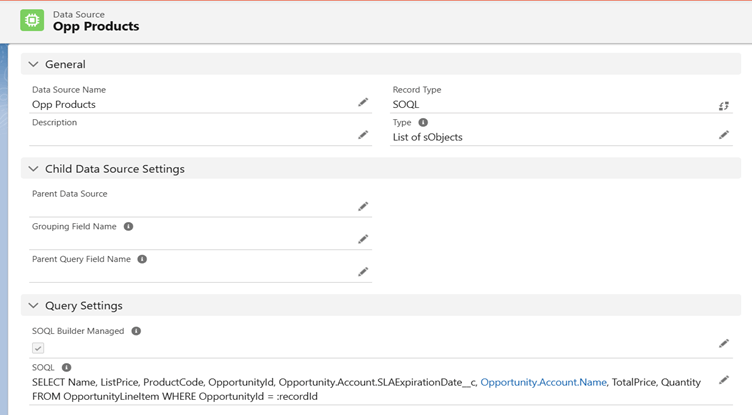The height and width of the screenshot is (415, 752).
Task: Collapse Child Data Source Settings section
Action: coord(33,169)
